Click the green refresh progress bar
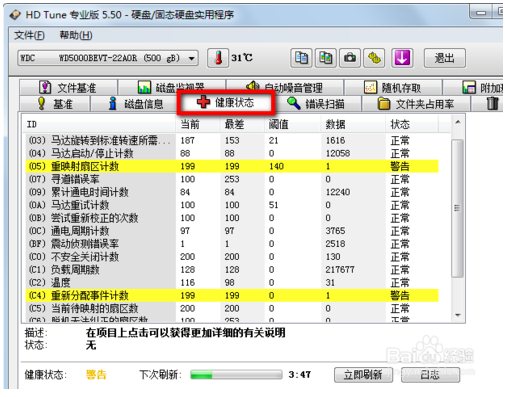The width and height of the screenshot is (505, 397). (x=236, y=375)
